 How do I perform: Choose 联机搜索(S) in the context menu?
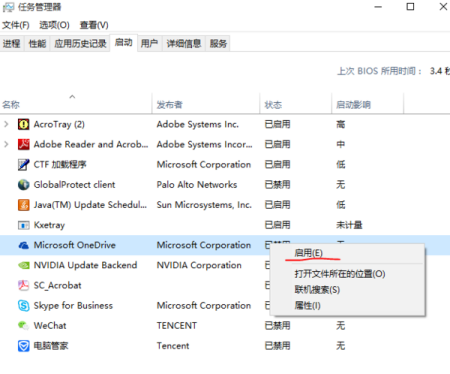[x=347, y=290]
